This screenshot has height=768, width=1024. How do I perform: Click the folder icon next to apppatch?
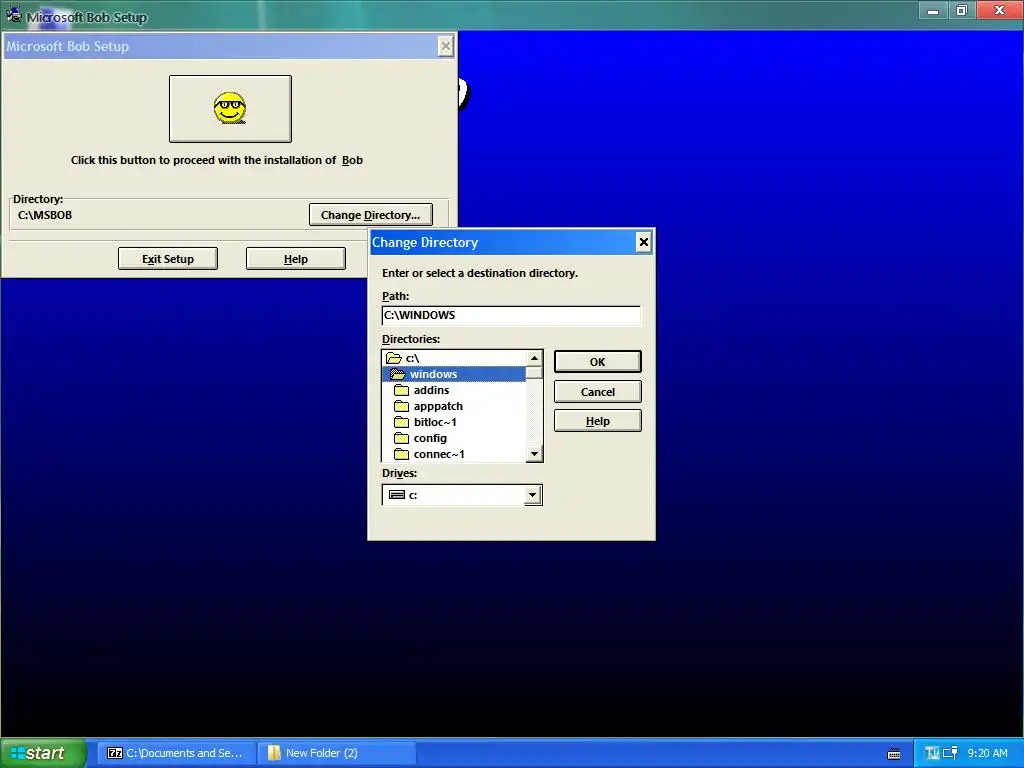pyautogui.click(x=402, y=406)
